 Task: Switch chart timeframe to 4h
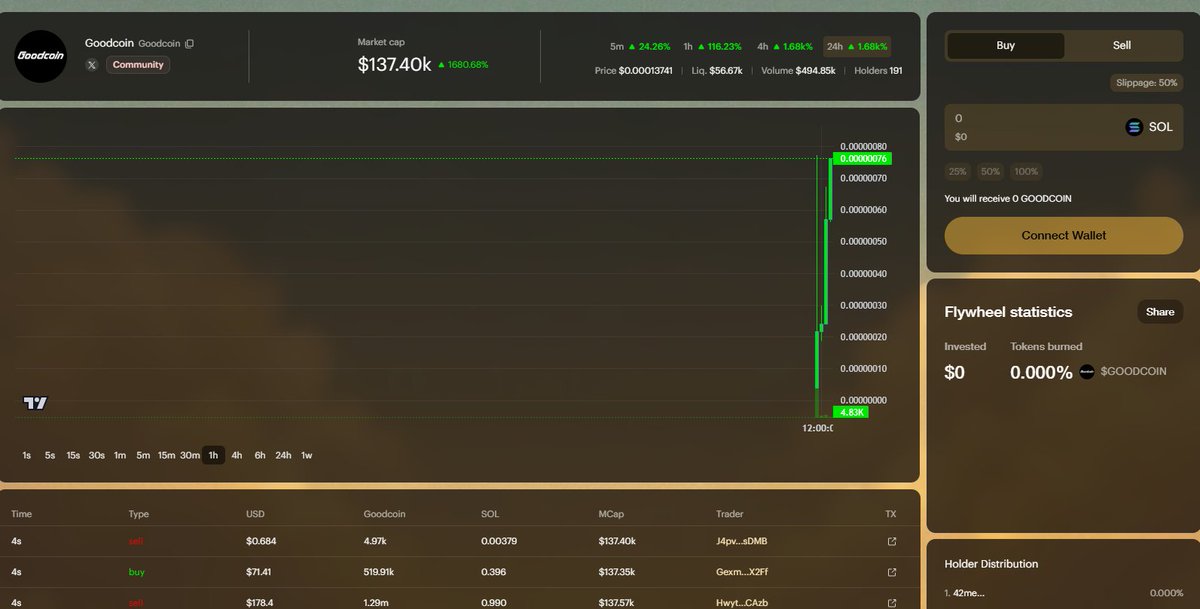point(236,455)
